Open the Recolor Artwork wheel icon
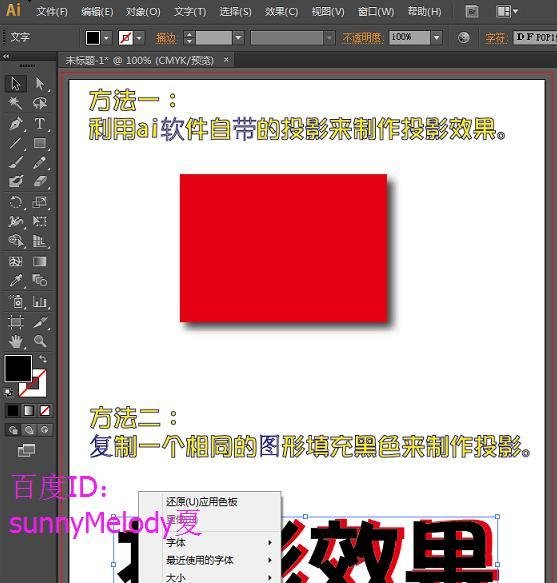The image size is (557, 583). 463,38
